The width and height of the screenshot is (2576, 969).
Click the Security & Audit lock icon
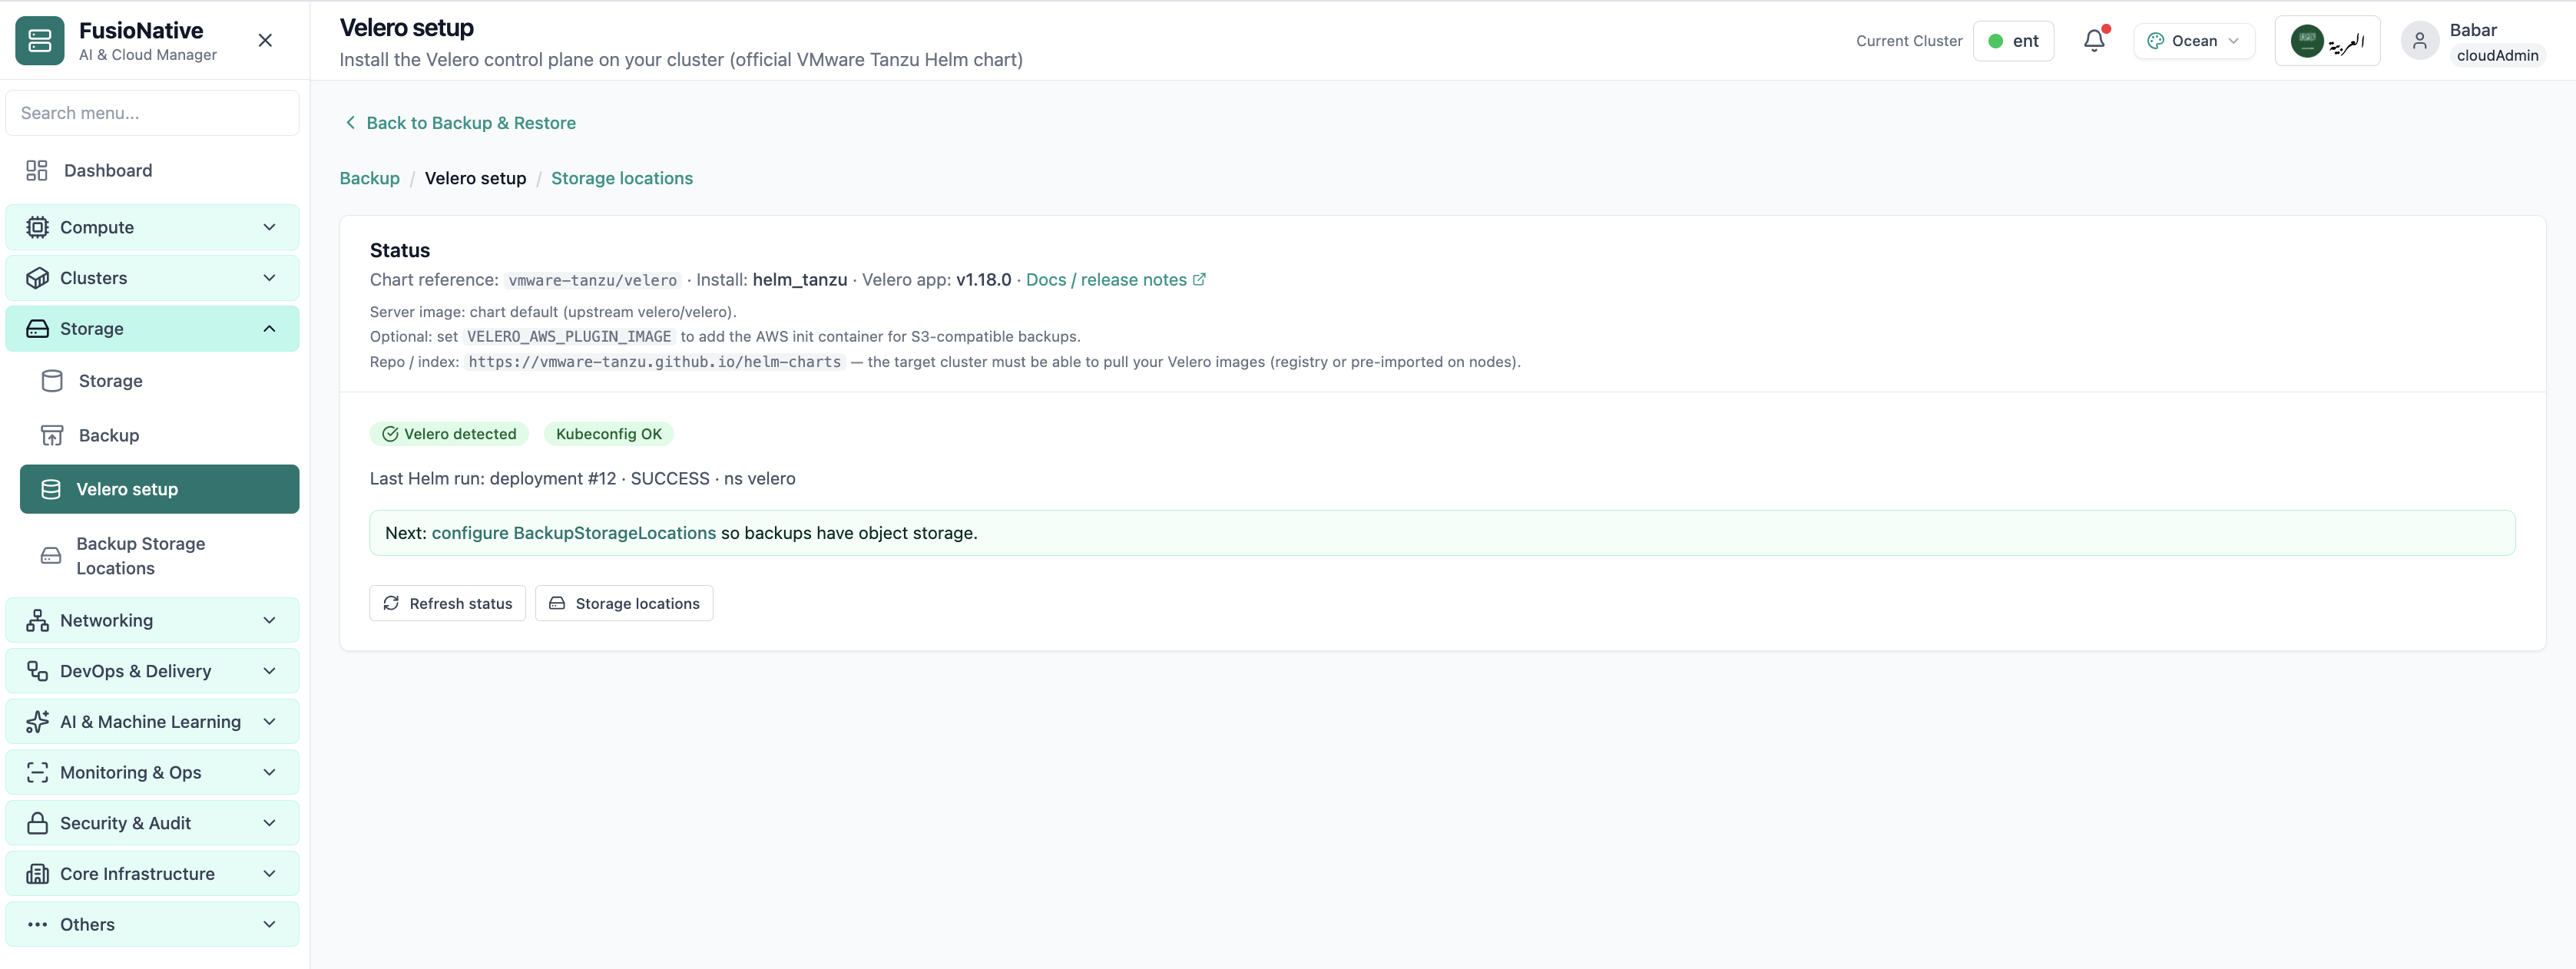[37, 823]
